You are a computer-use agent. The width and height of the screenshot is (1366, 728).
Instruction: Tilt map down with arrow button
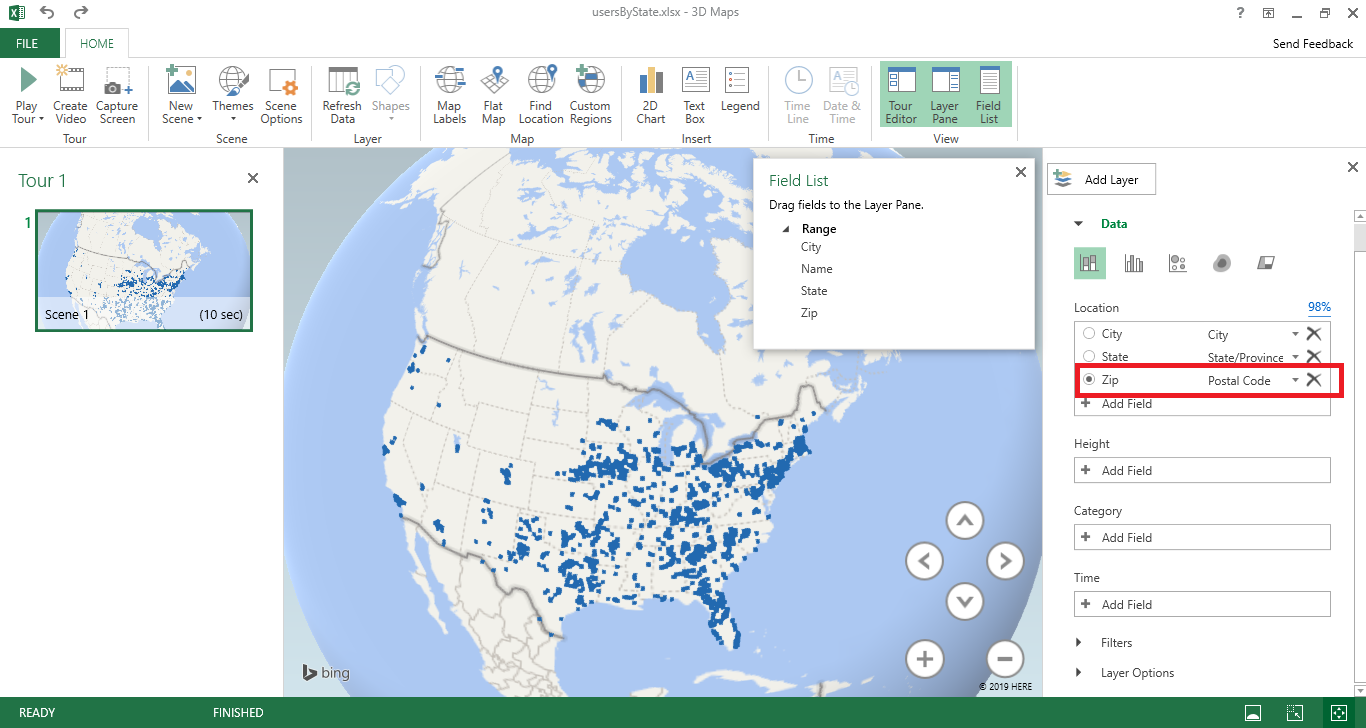click(964, 601)
